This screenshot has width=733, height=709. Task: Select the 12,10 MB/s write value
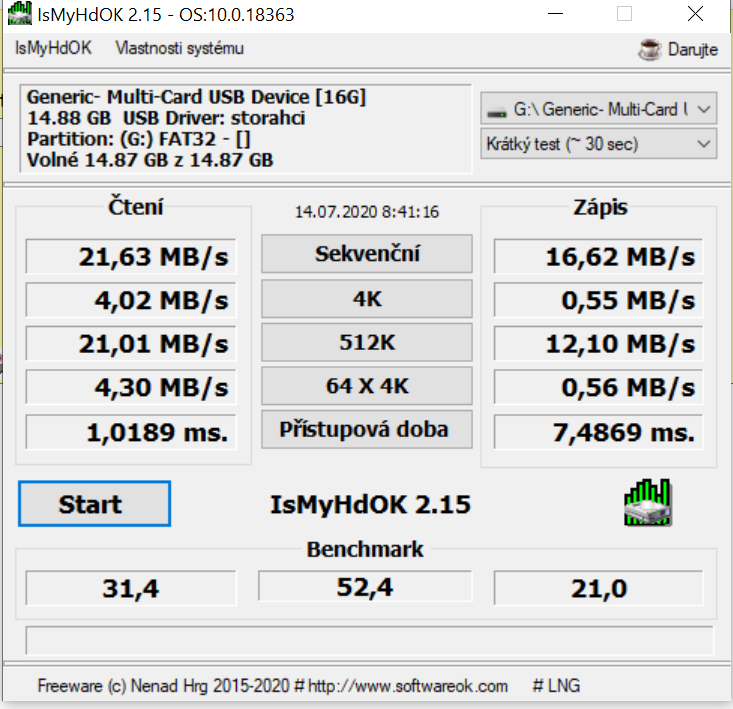coord(598,343)
